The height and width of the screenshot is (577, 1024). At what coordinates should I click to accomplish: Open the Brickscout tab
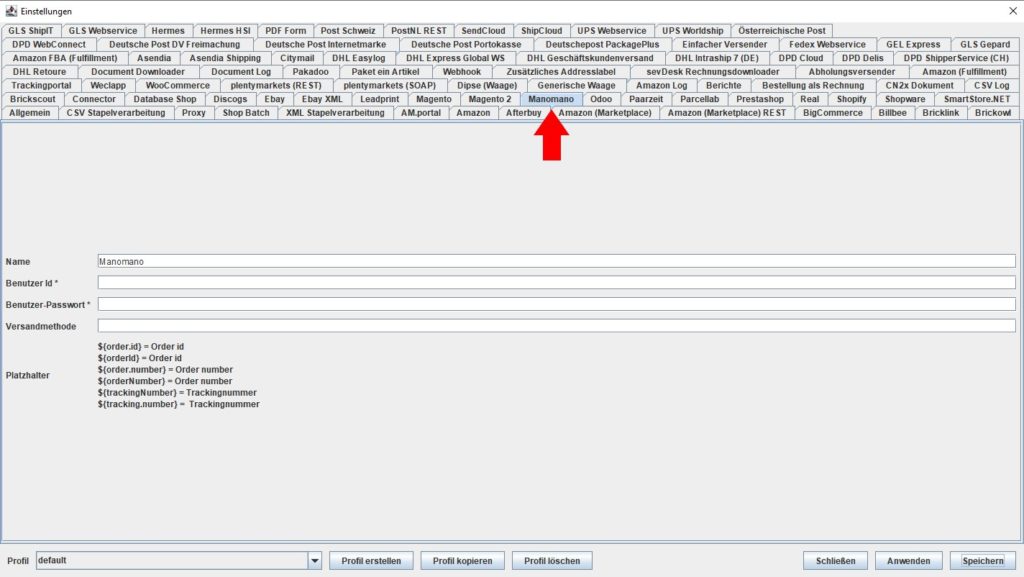33,99
